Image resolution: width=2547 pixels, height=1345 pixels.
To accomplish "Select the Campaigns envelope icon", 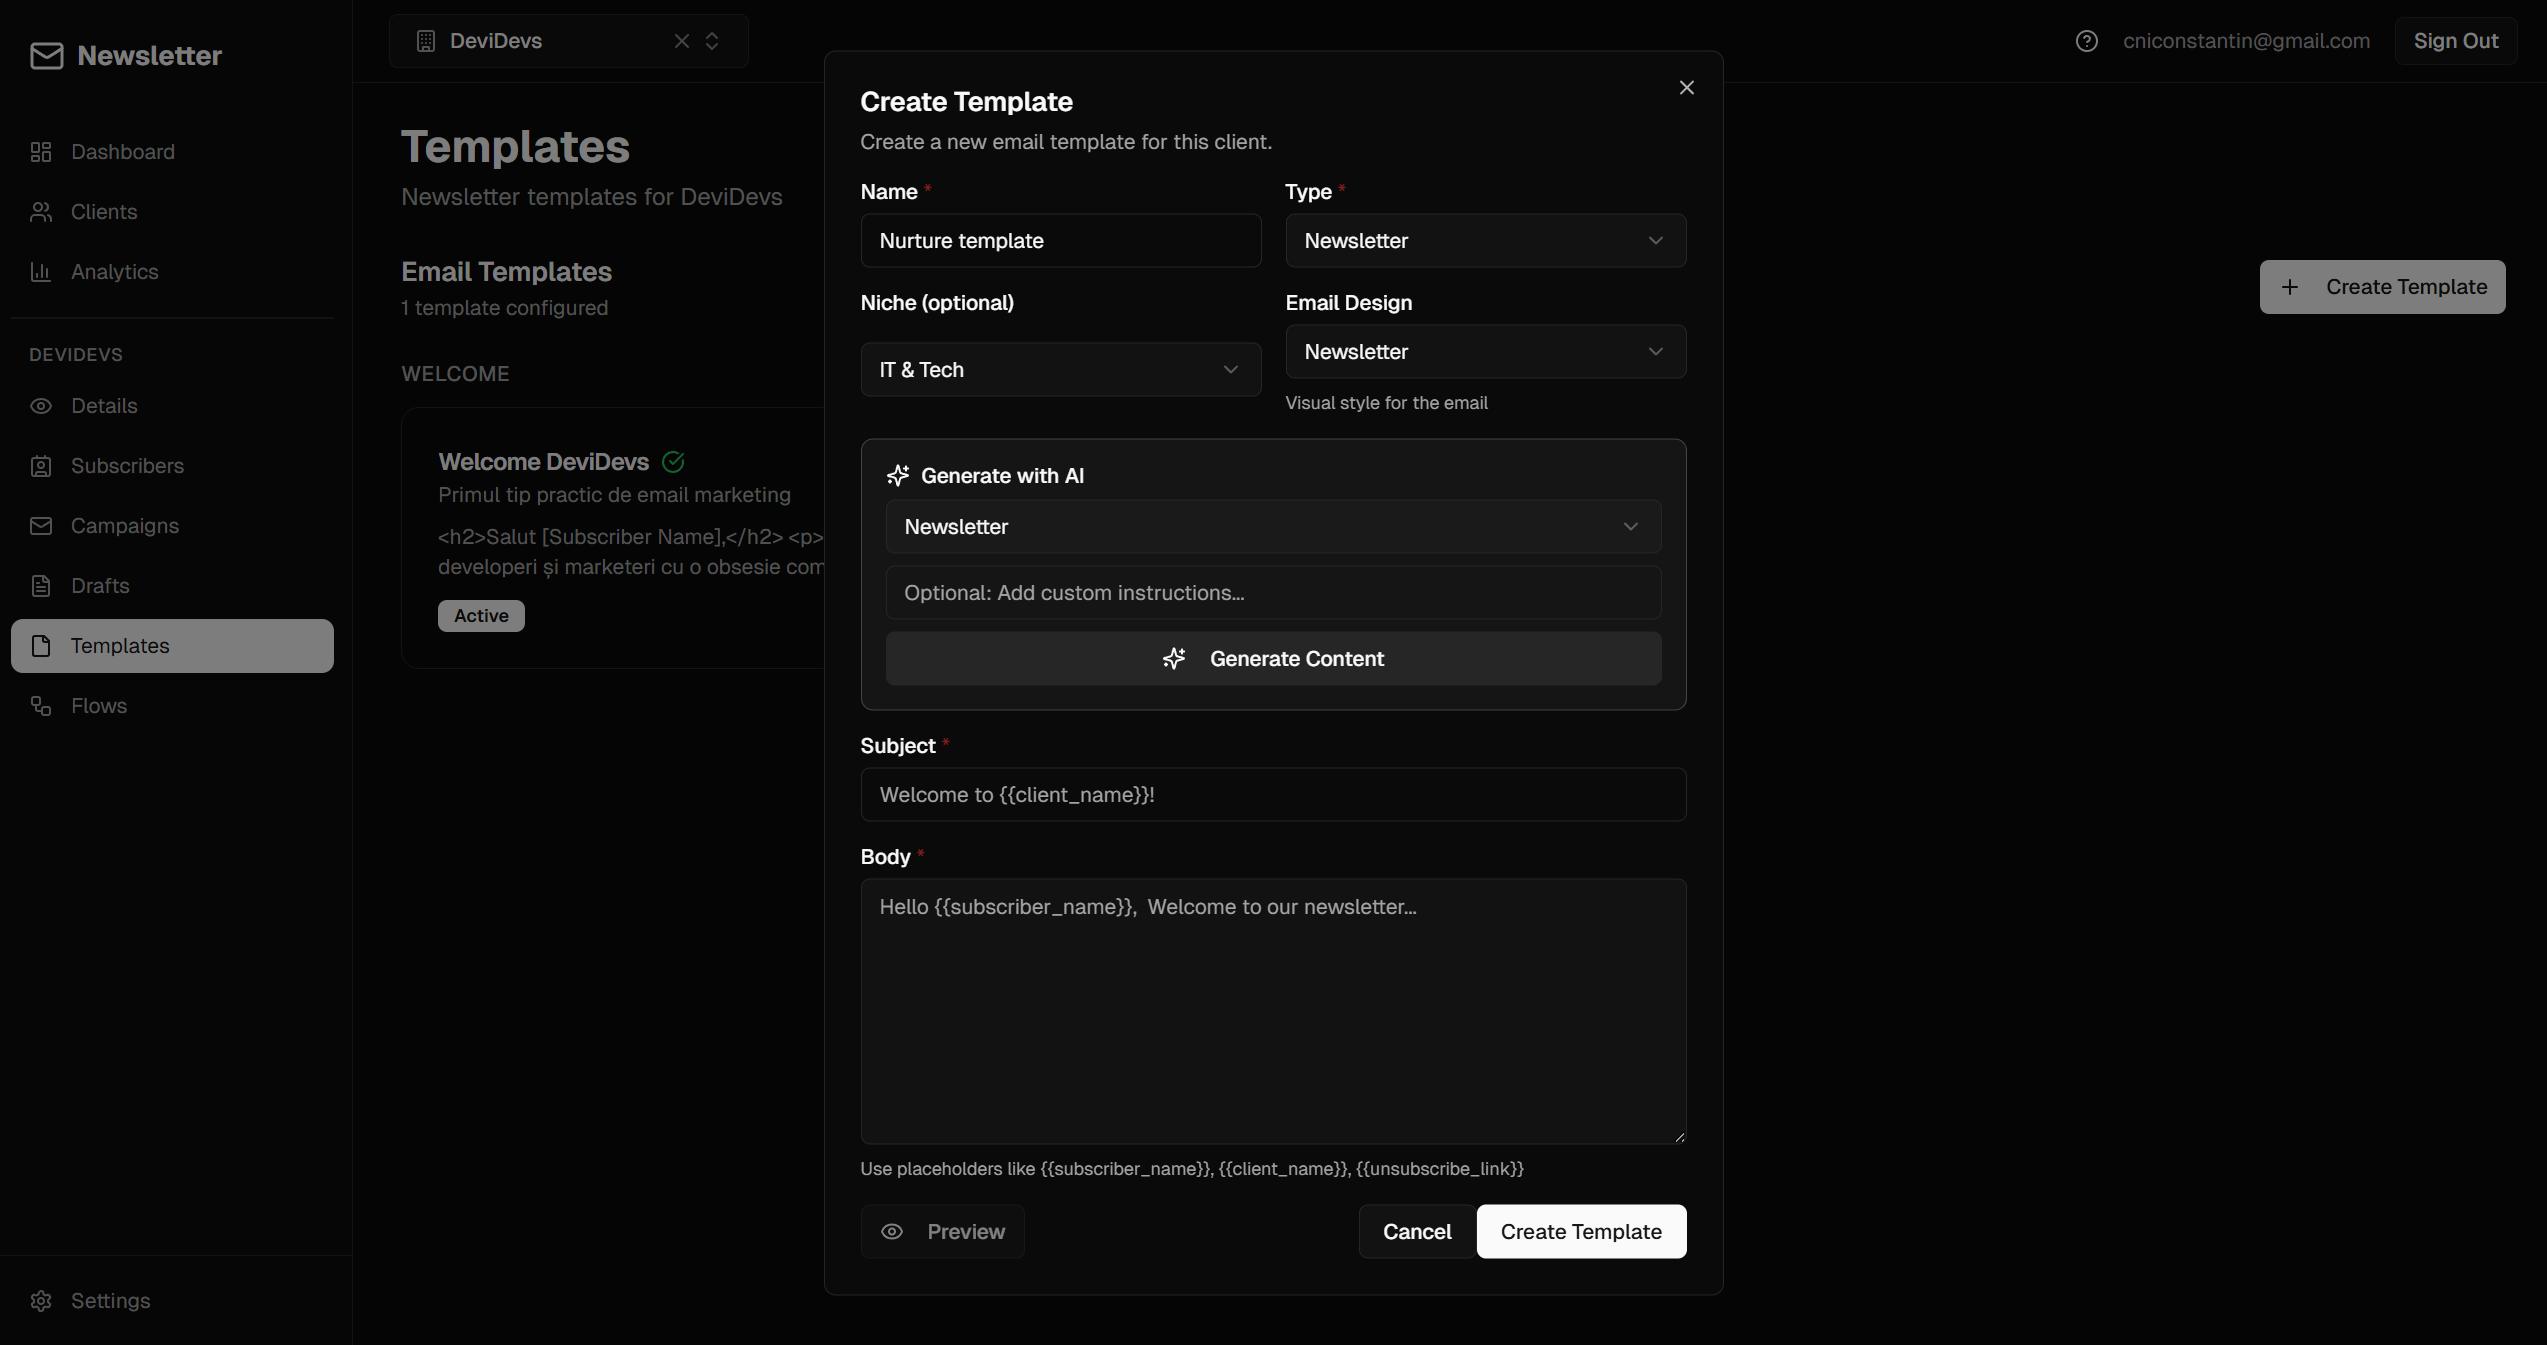I will click(x=41, y=526).
